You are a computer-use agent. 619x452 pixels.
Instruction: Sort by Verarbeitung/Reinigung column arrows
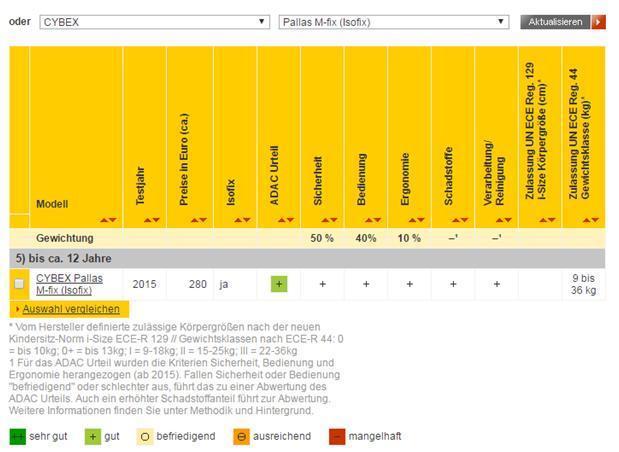[x=504, y=220]
